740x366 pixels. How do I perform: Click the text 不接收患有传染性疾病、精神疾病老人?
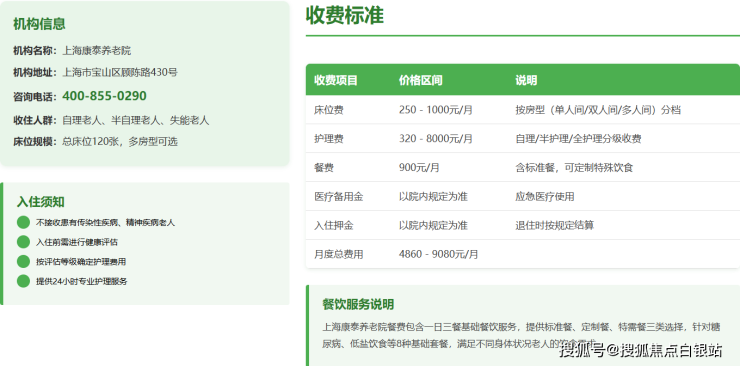(105, 223)
